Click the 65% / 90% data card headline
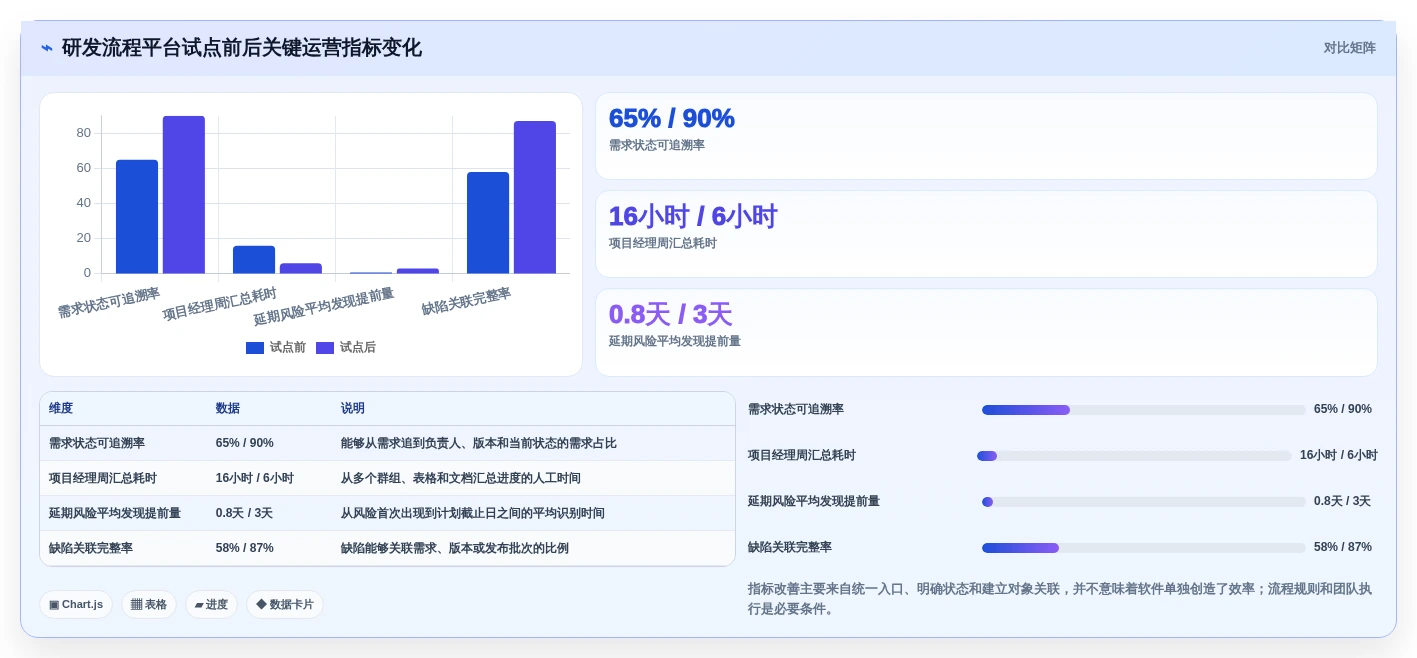 pos(672,118)
